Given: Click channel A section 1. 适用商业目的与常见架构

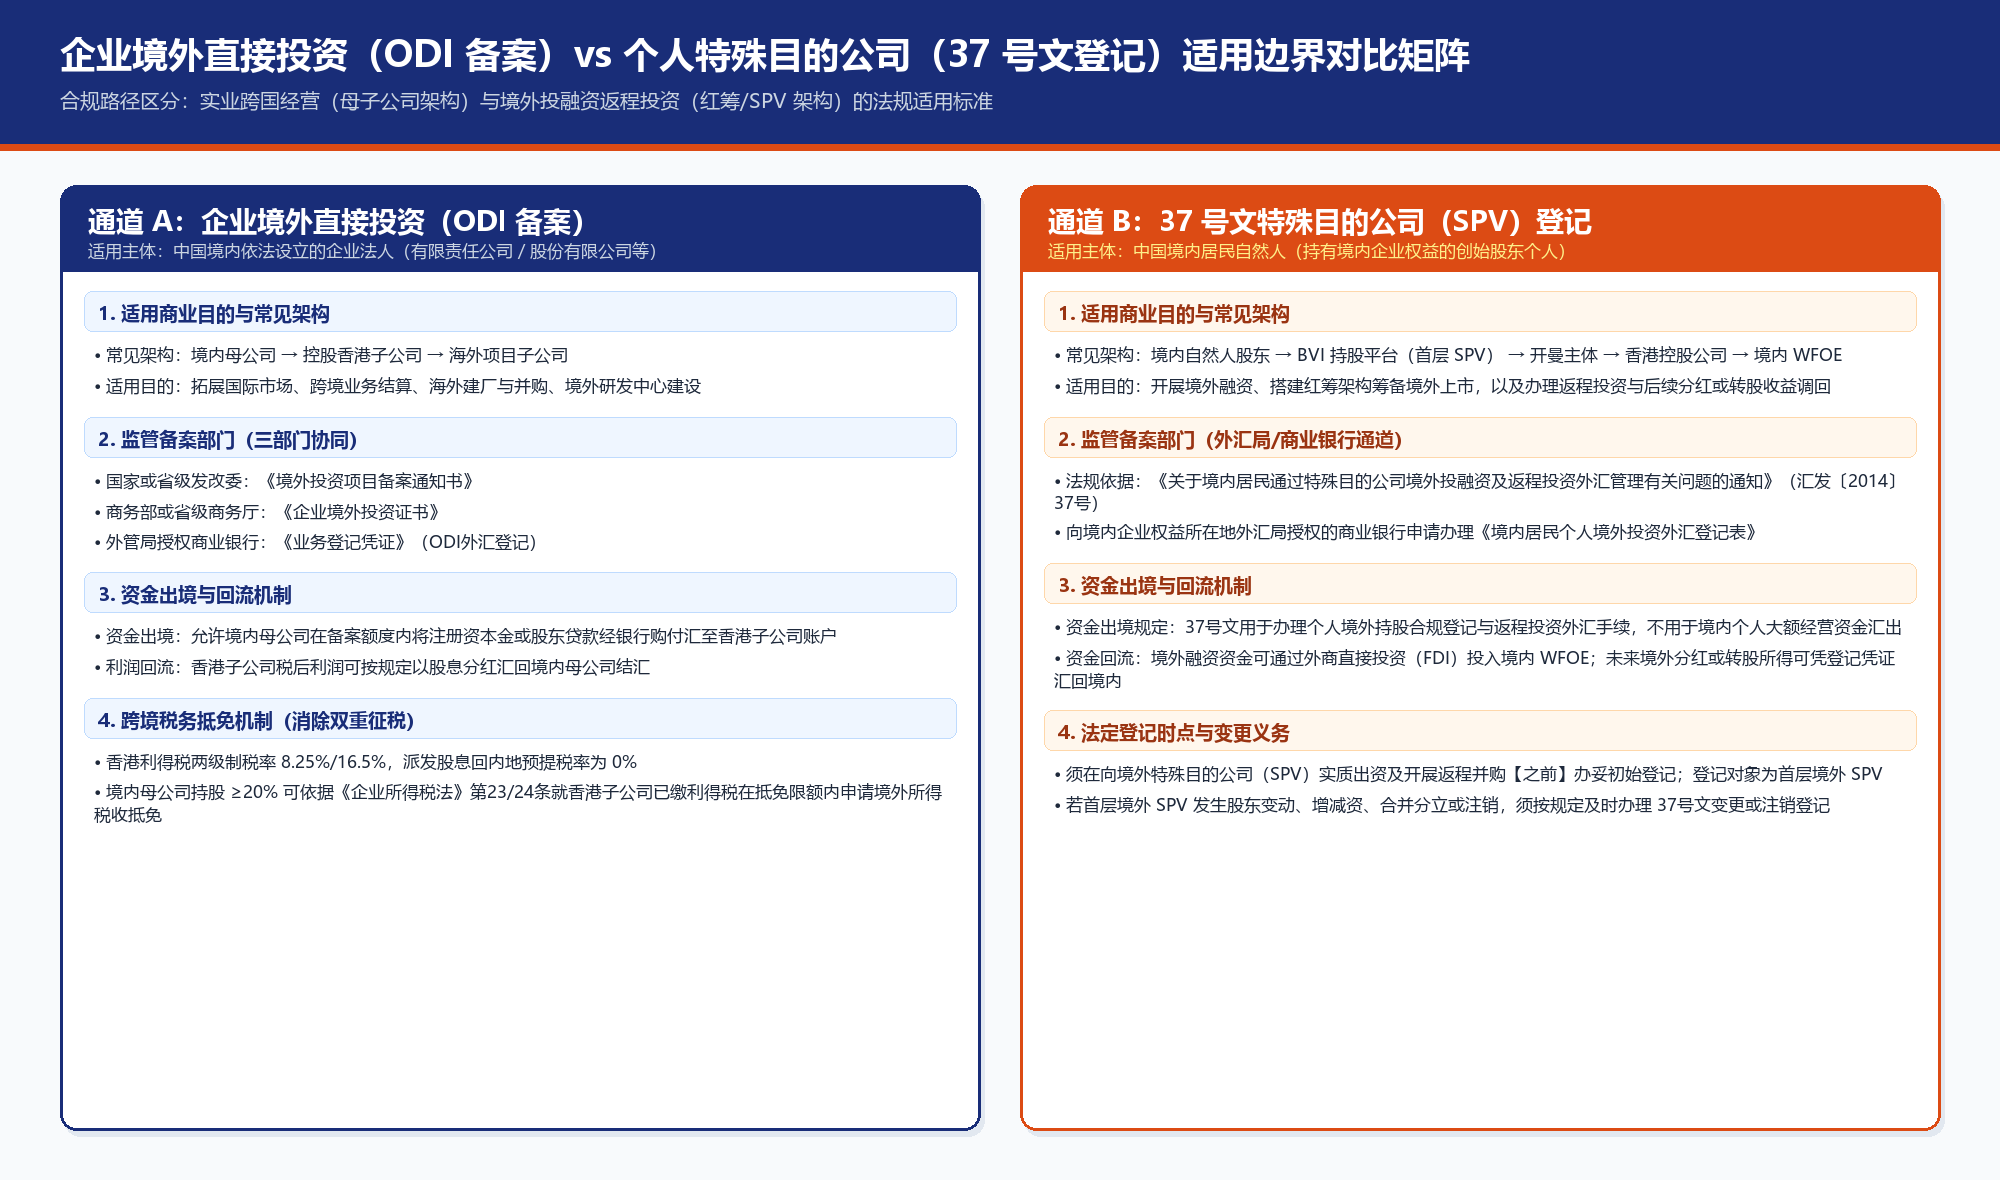Looking at the screenshot, I should [x=520, y=312].
